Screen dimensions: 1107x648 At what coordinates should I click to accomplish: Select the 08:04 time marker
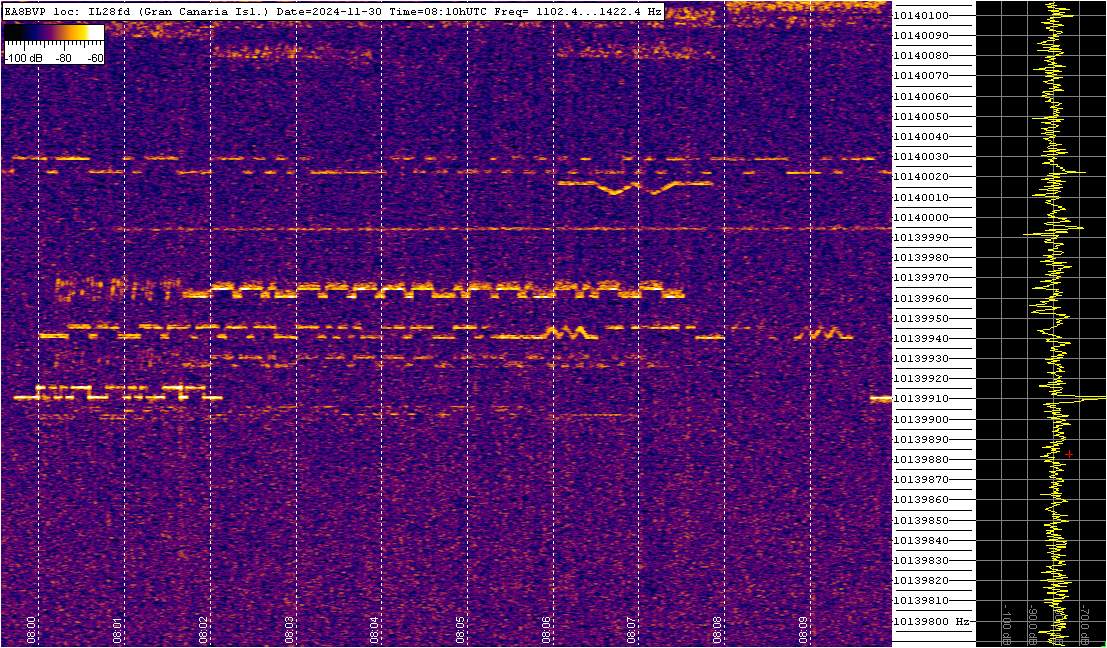374,628
